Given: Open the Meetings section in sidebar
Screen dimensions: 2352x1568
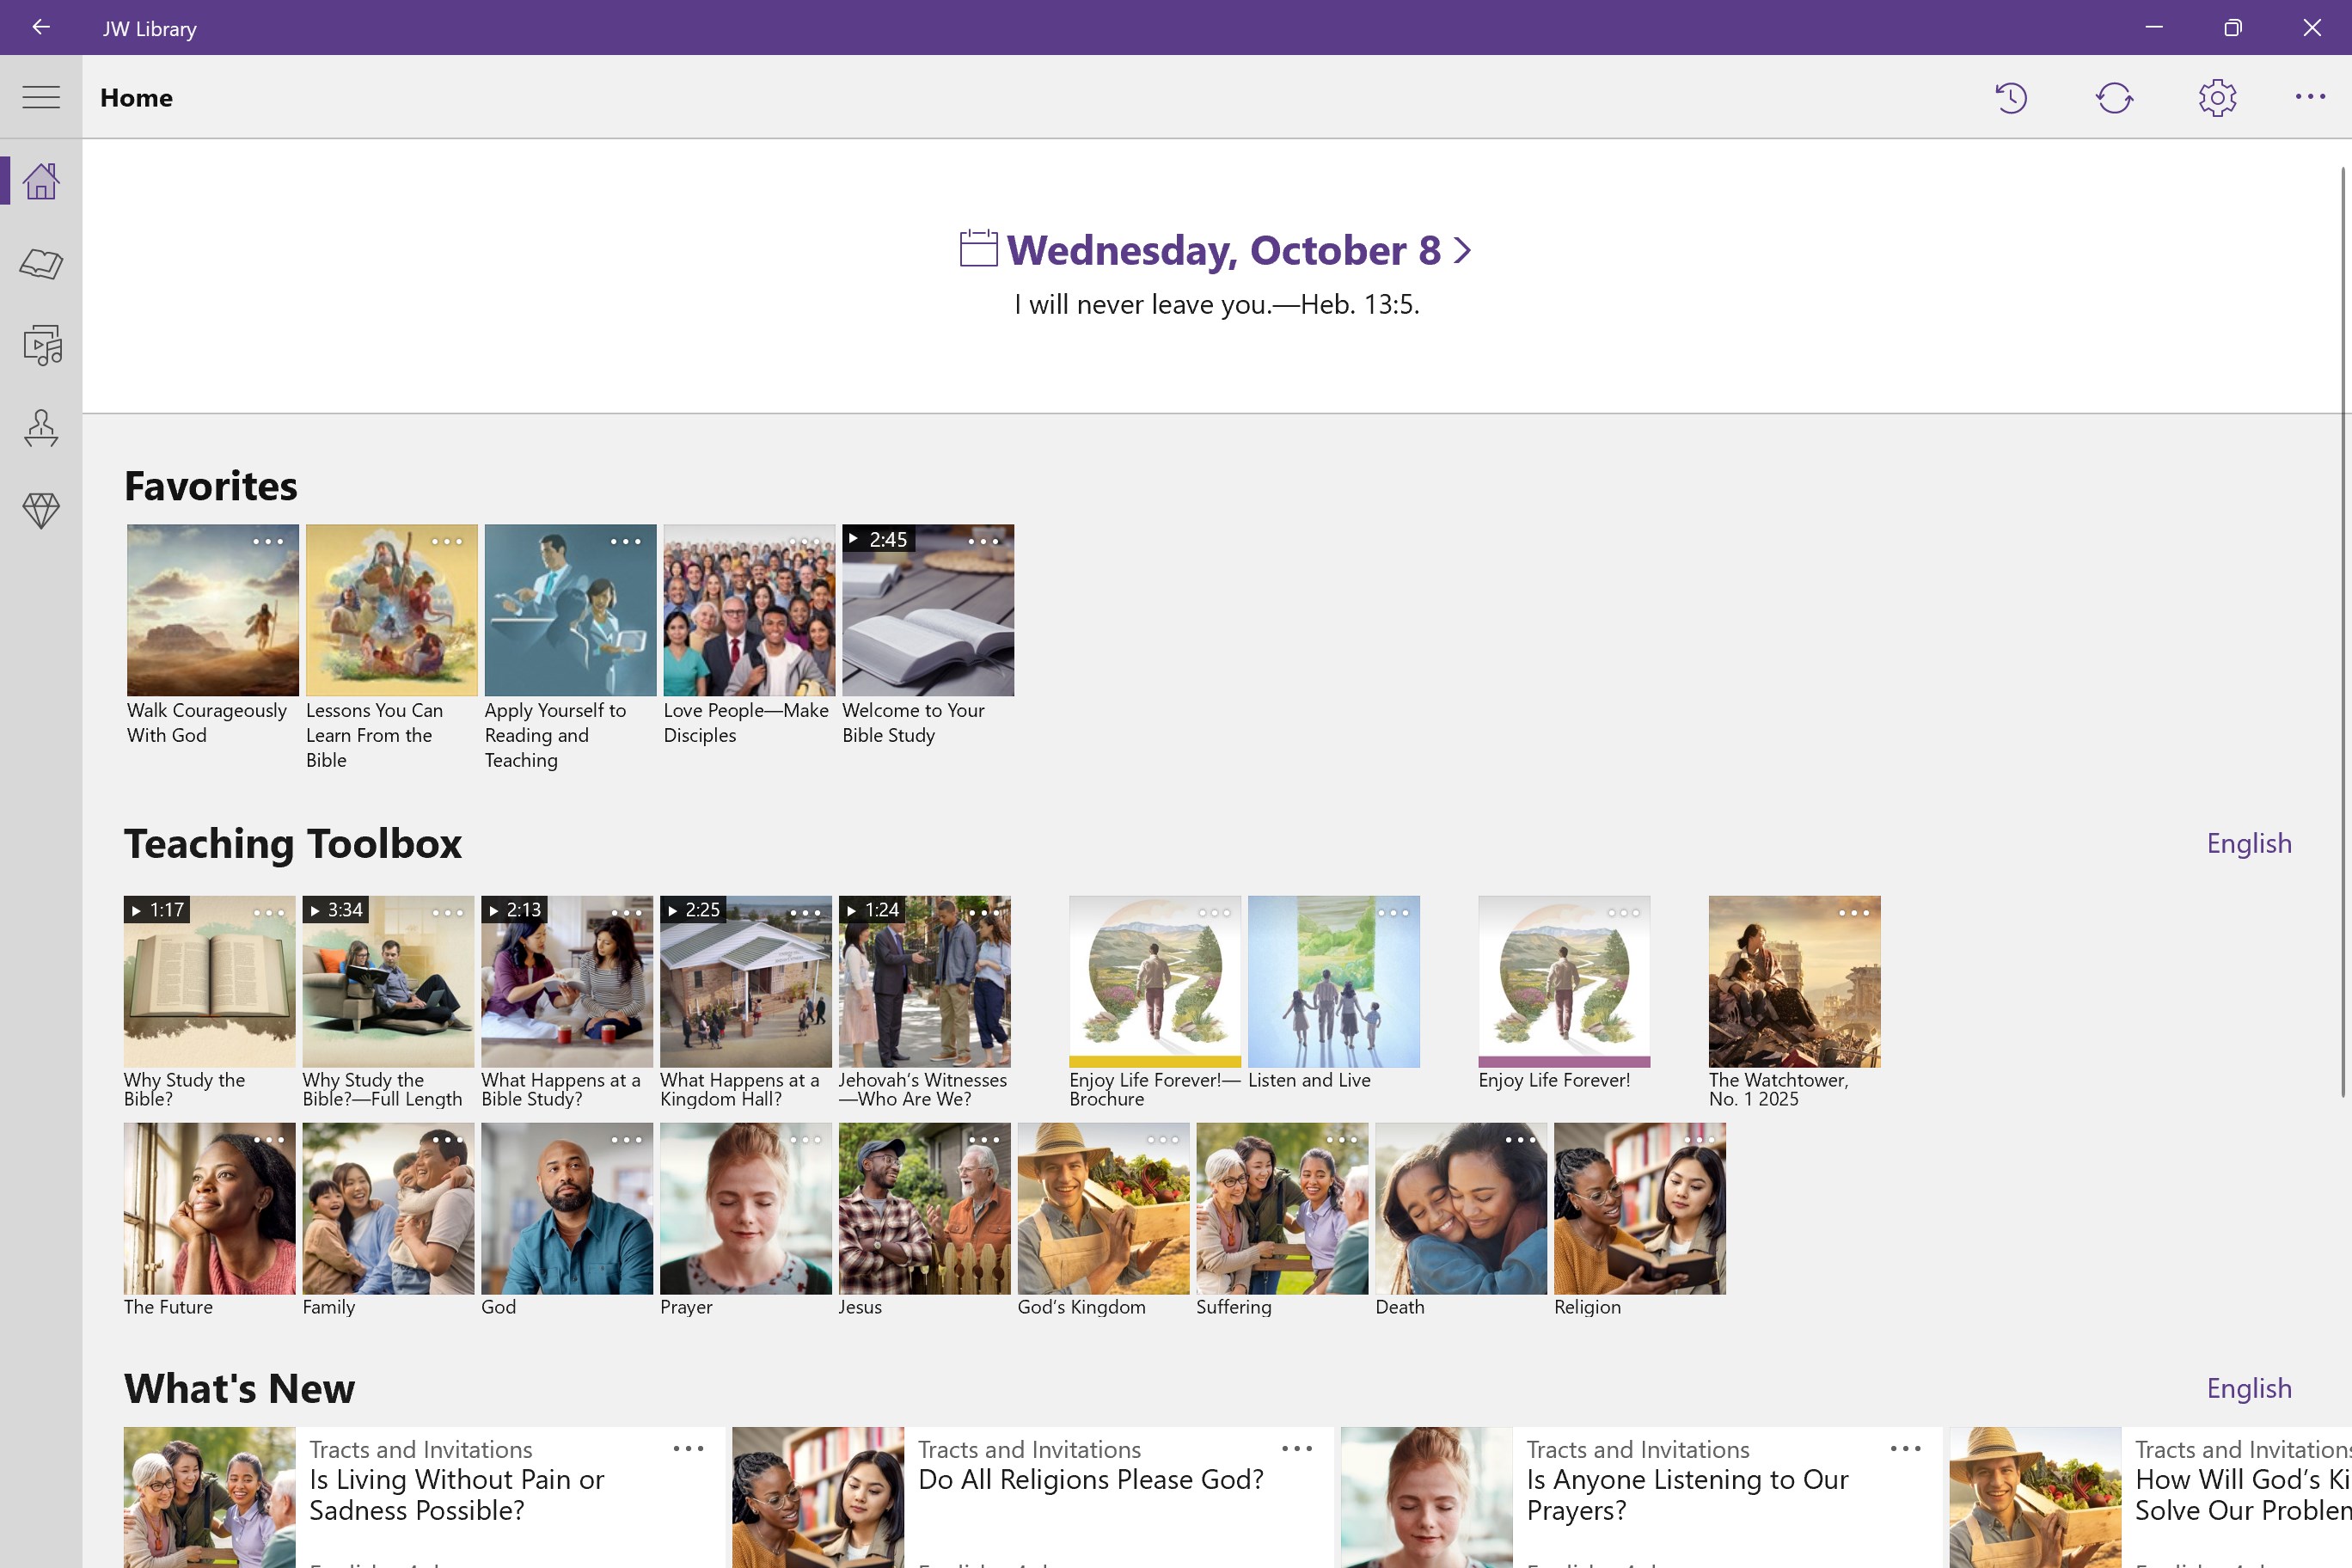Looking at the screenshot, I should (41, 428).
